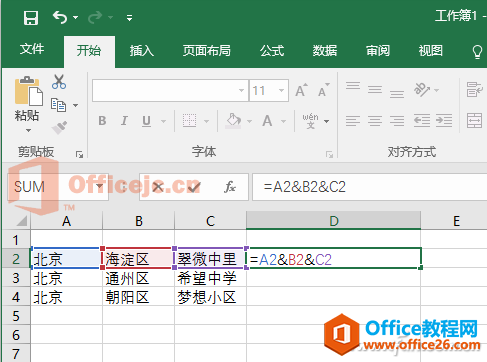Toggle wrap text icon

click(x=474, y=89)
